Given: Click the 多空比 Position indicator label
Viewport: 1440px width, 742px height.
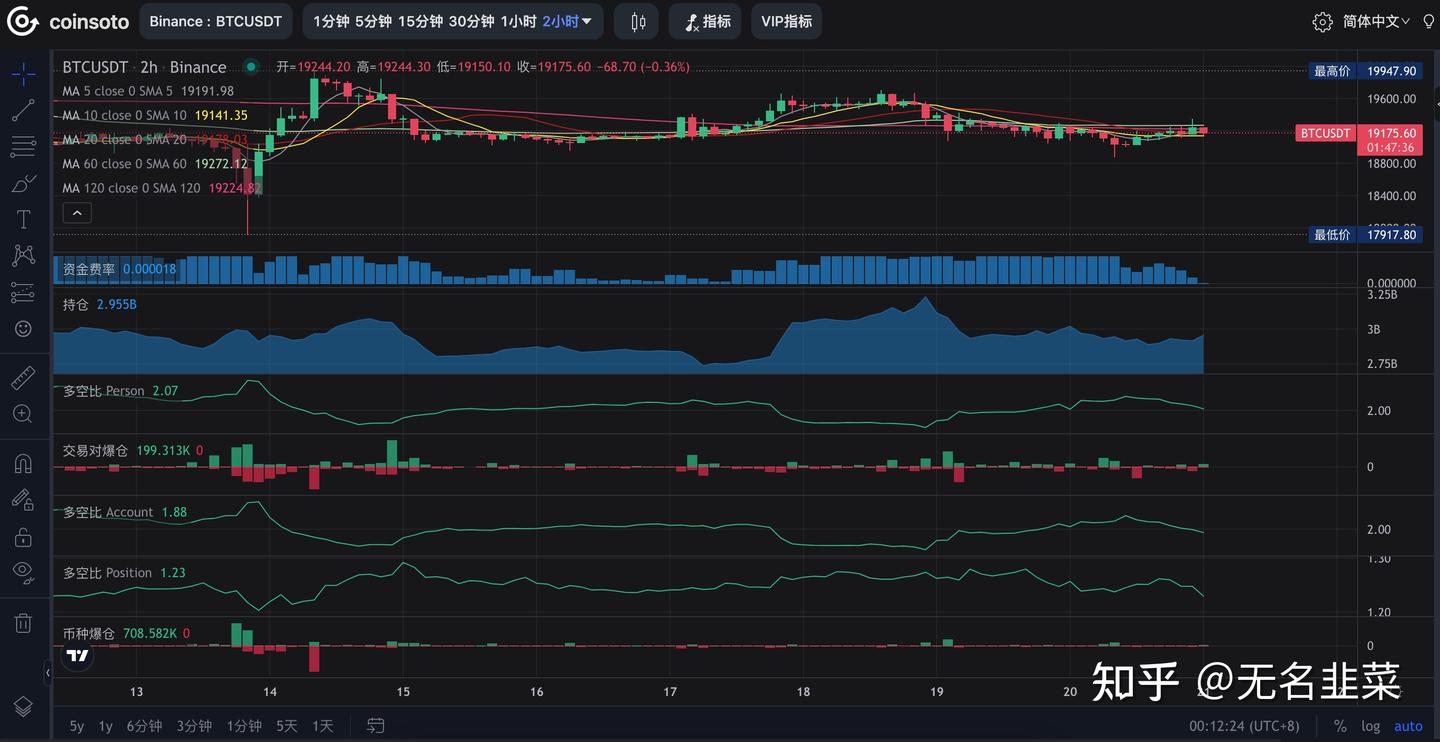Looking at the screenshot, I should [x=107, y=573].
